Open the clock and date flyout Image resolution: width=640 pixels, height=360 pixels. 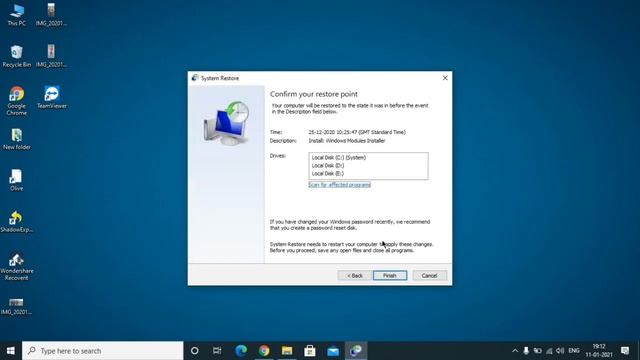(599, 351)
